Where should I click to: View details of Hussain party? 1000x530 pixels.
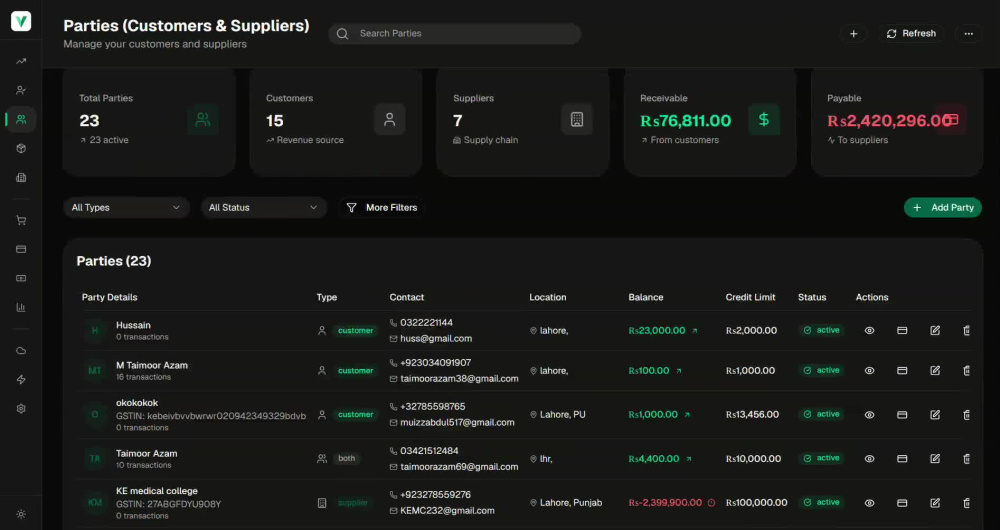(x=869, y=330)
